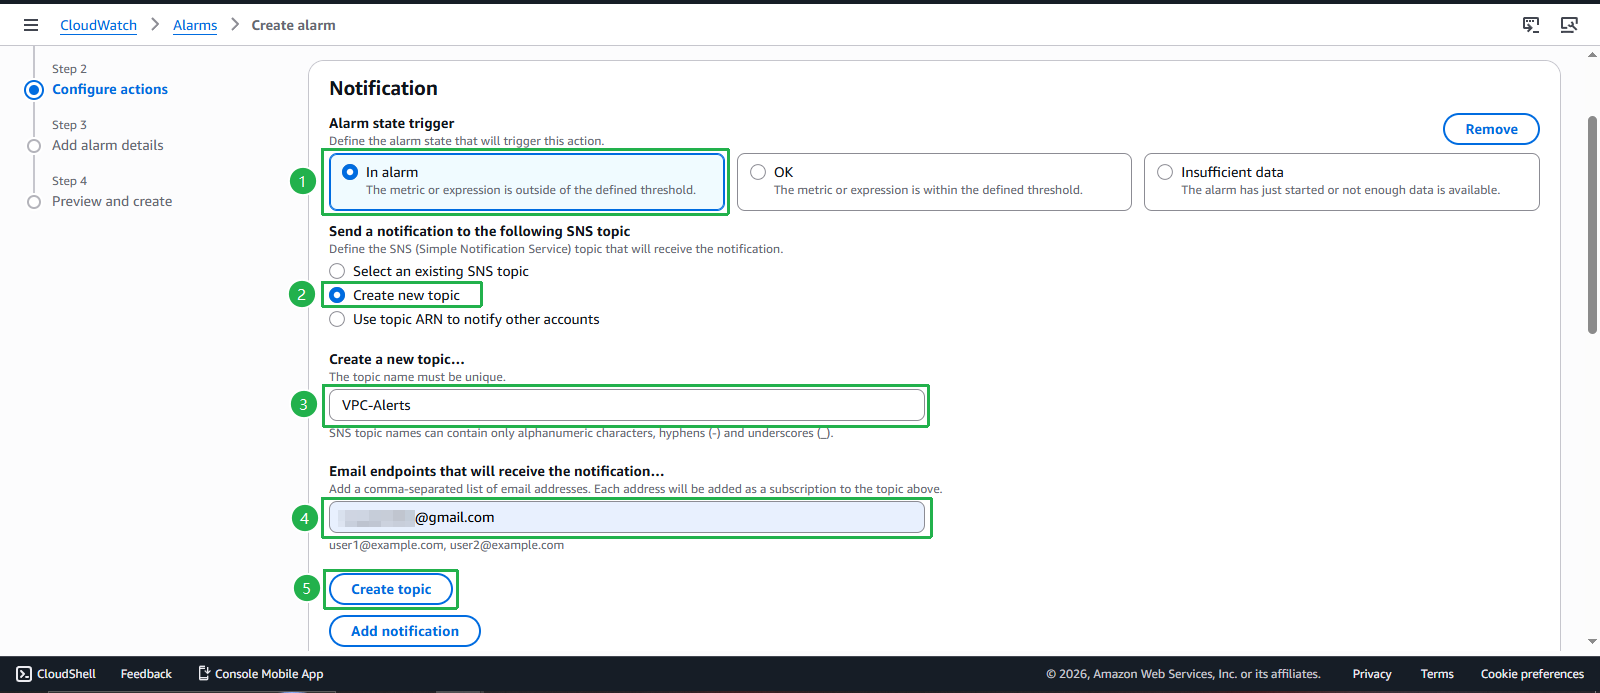
Task: Click the email endpoints input field
Action: [627, 517]
